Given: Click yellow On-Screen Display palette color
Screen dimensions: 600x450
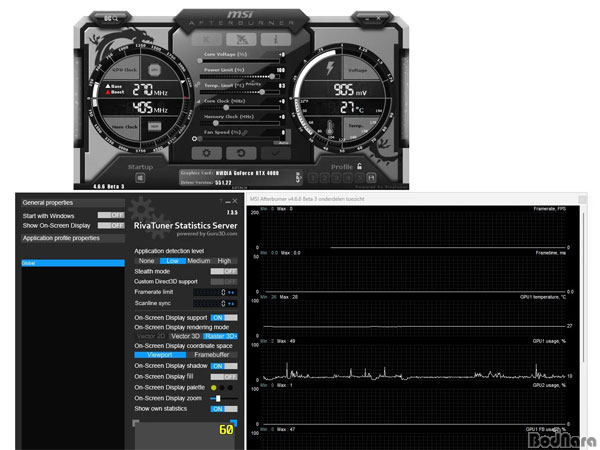Looking at the screenshot, I should (x=214, y=387).
